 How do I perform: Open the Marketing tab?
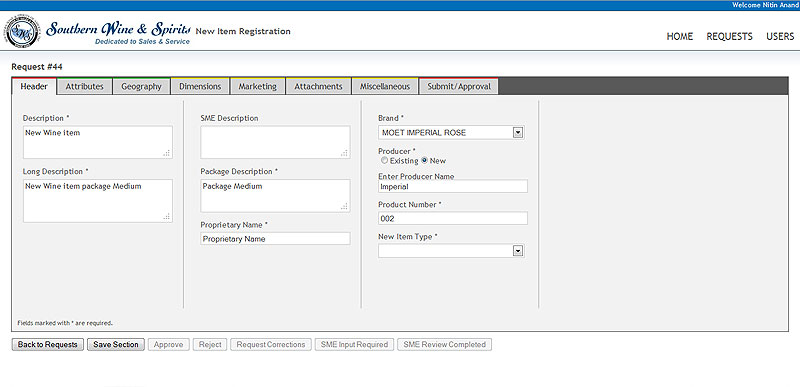258,87
